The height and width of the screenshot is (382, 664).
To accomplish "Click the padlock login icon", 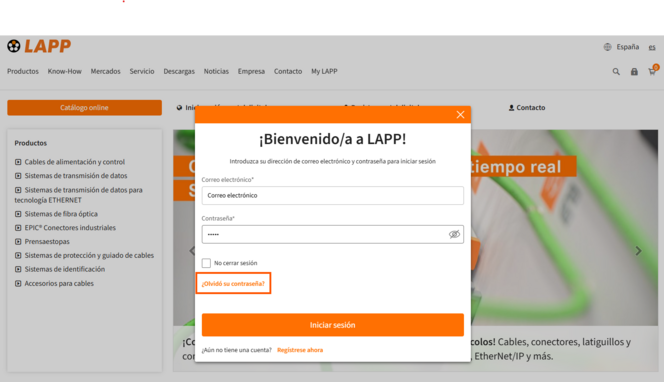I will click(x=634, y=72).
